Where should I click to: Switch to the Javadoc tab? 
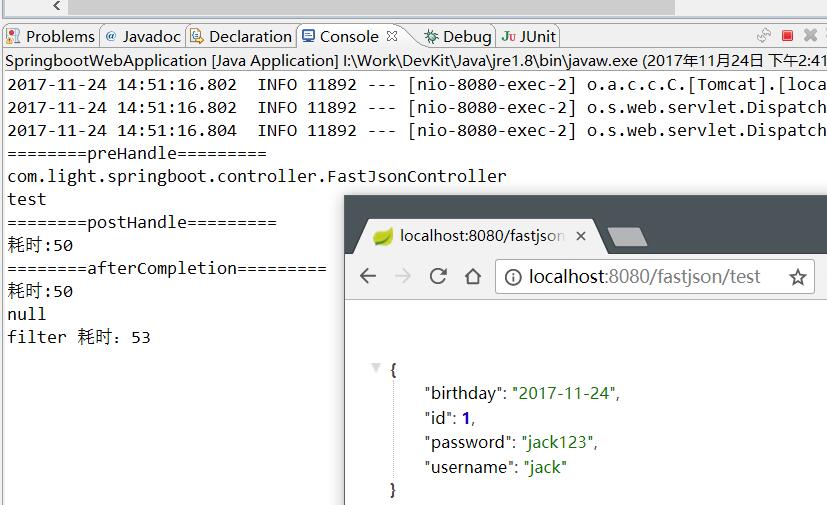click(x=143, y=36)
